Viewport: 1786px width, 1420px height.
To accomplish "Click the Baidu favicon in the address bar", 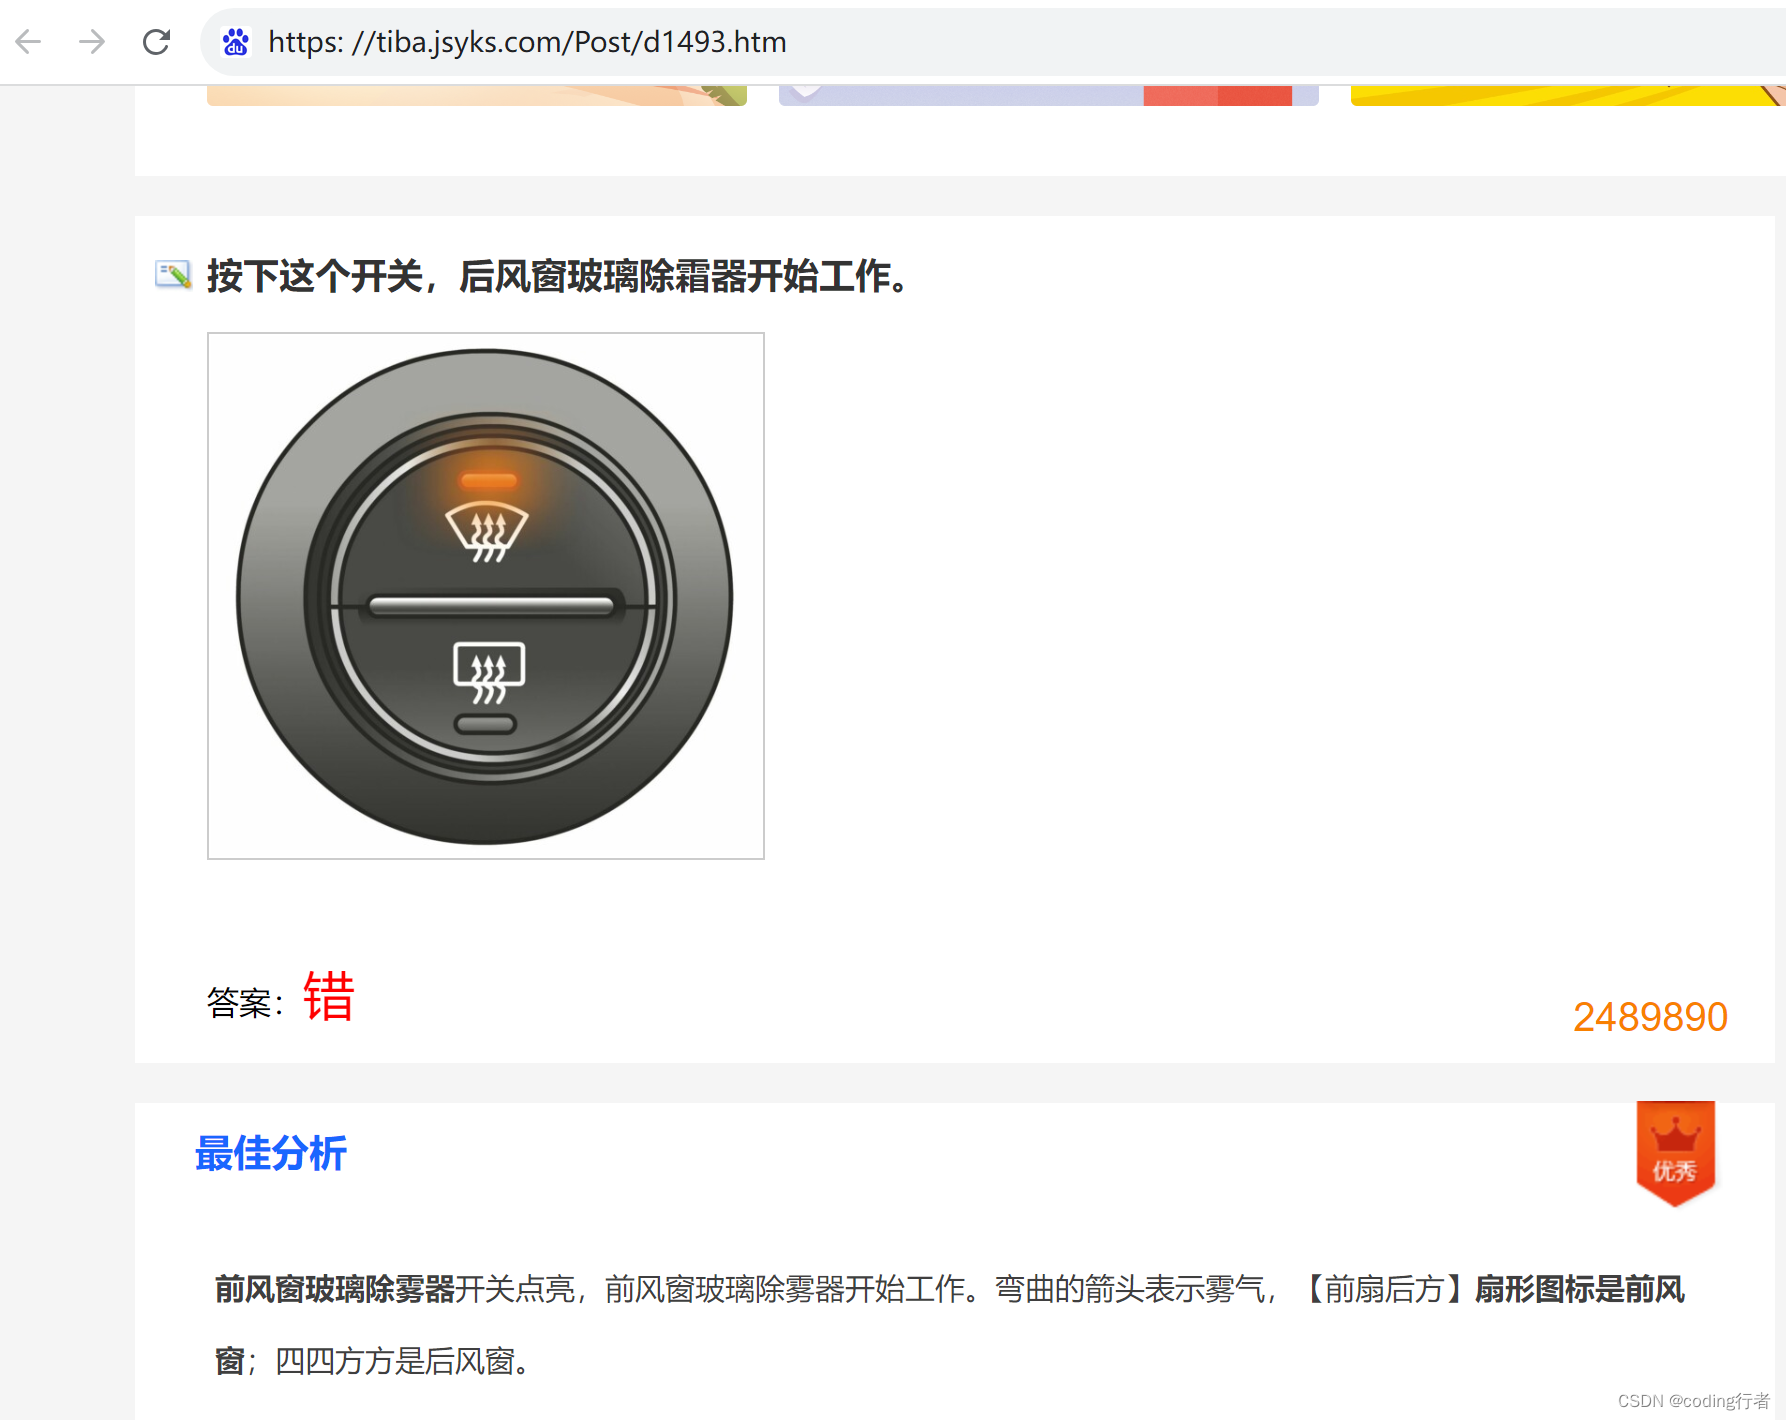I will 236,42.
